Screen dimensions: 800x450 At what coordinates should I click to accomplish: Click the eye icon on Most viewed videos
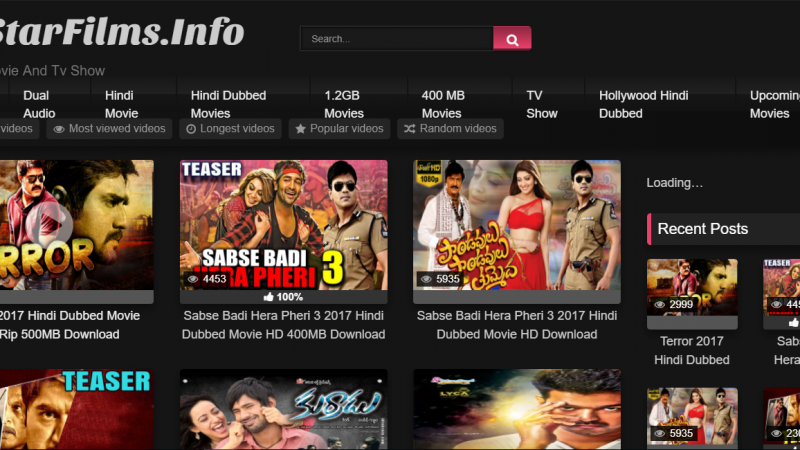(59, 129)
